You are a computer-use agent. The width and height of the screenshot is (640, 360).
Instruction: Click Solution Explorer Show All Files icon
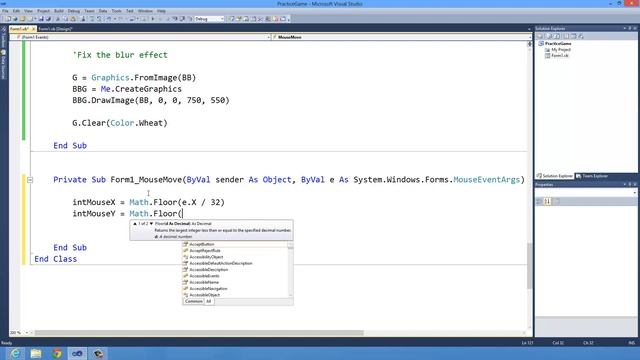click(x=548, y=36)
